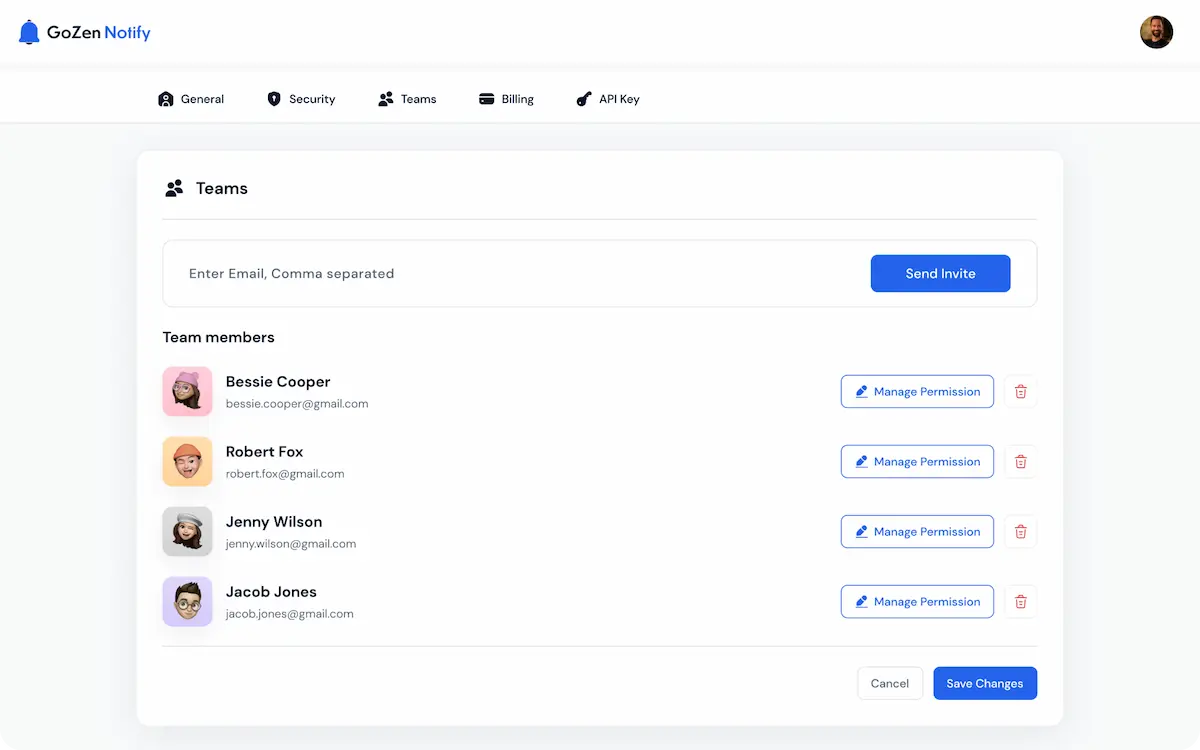The height and width of the screenshot is (750, 1200).
Task: Click the Teams people icon in navigation
Action: click(385, 98)
